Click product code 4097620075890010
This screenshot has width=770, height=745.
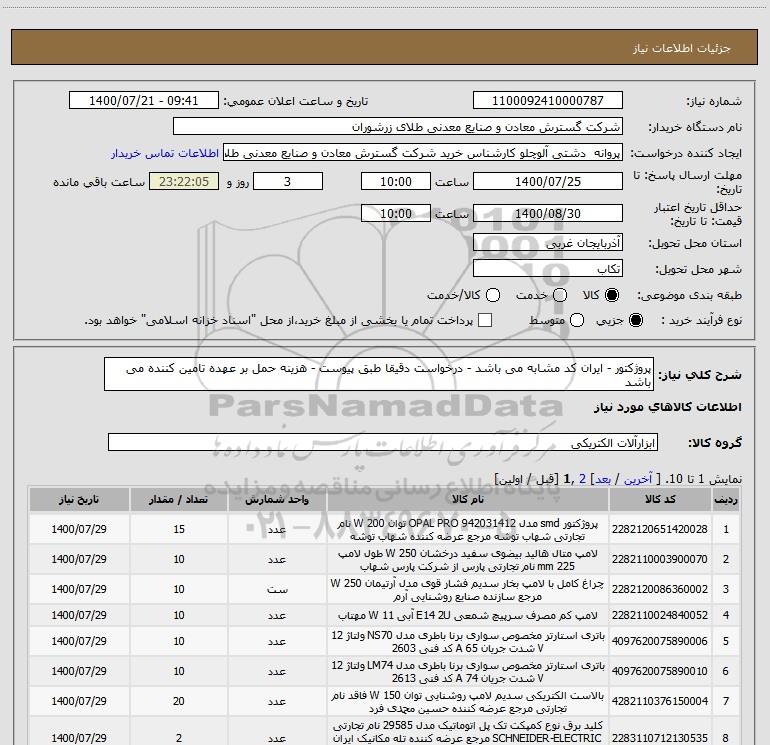coord(660,671)
